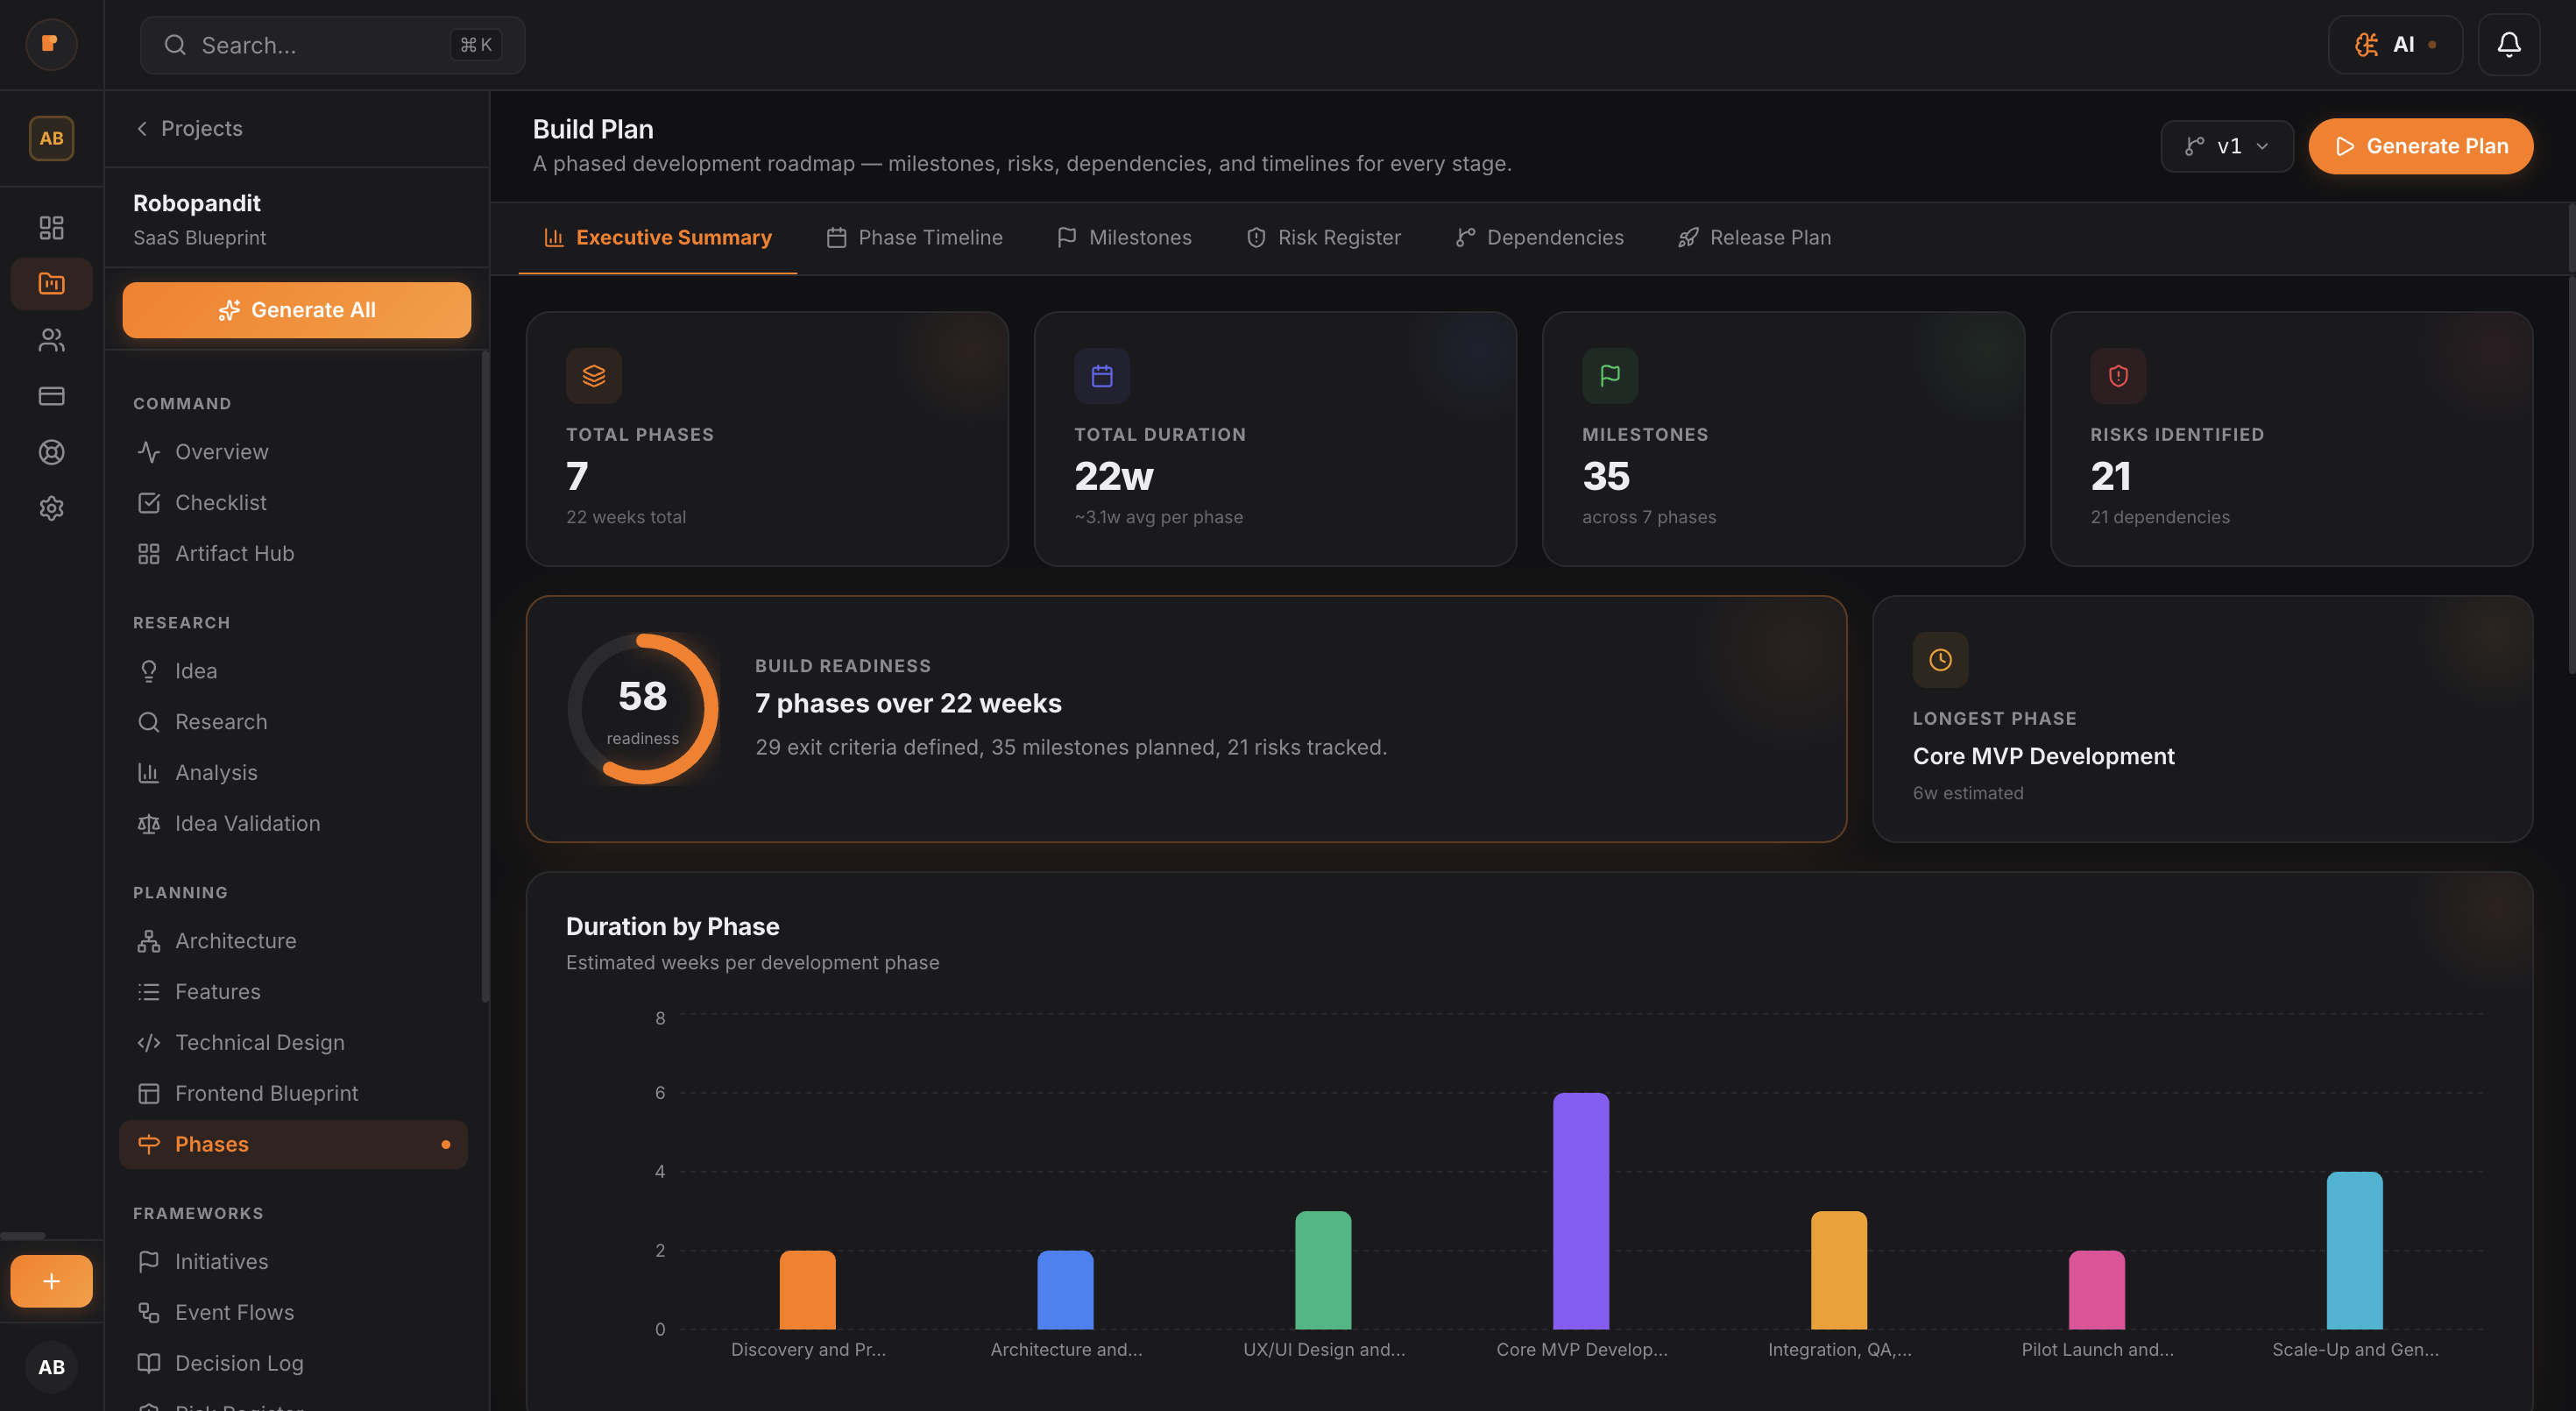This screenshot has width=2576, height=1411.
Task: Open the support lifebuoy icon in left rail
Action: [51, 452]
